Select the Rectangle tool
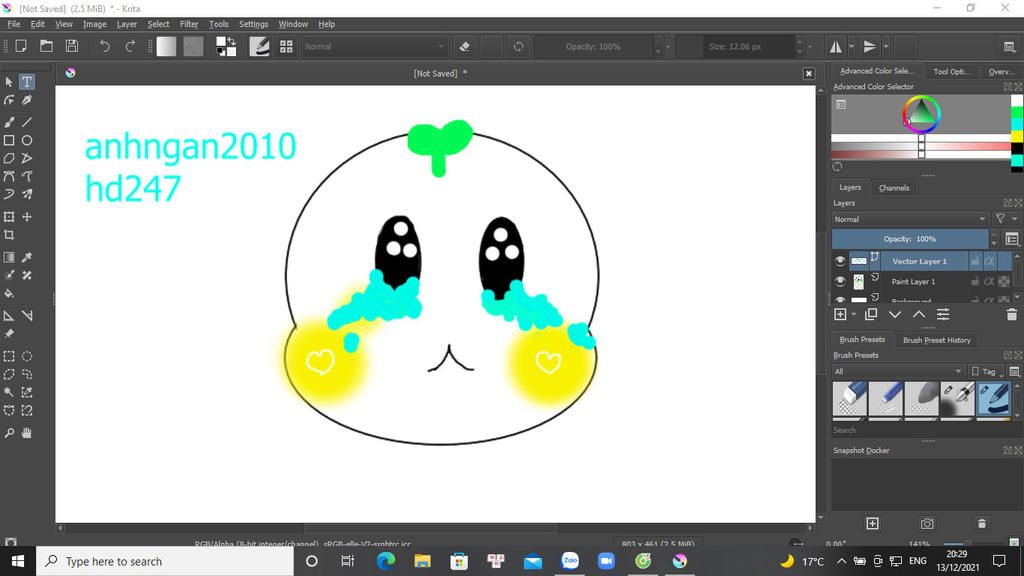 tap(8, 140)
